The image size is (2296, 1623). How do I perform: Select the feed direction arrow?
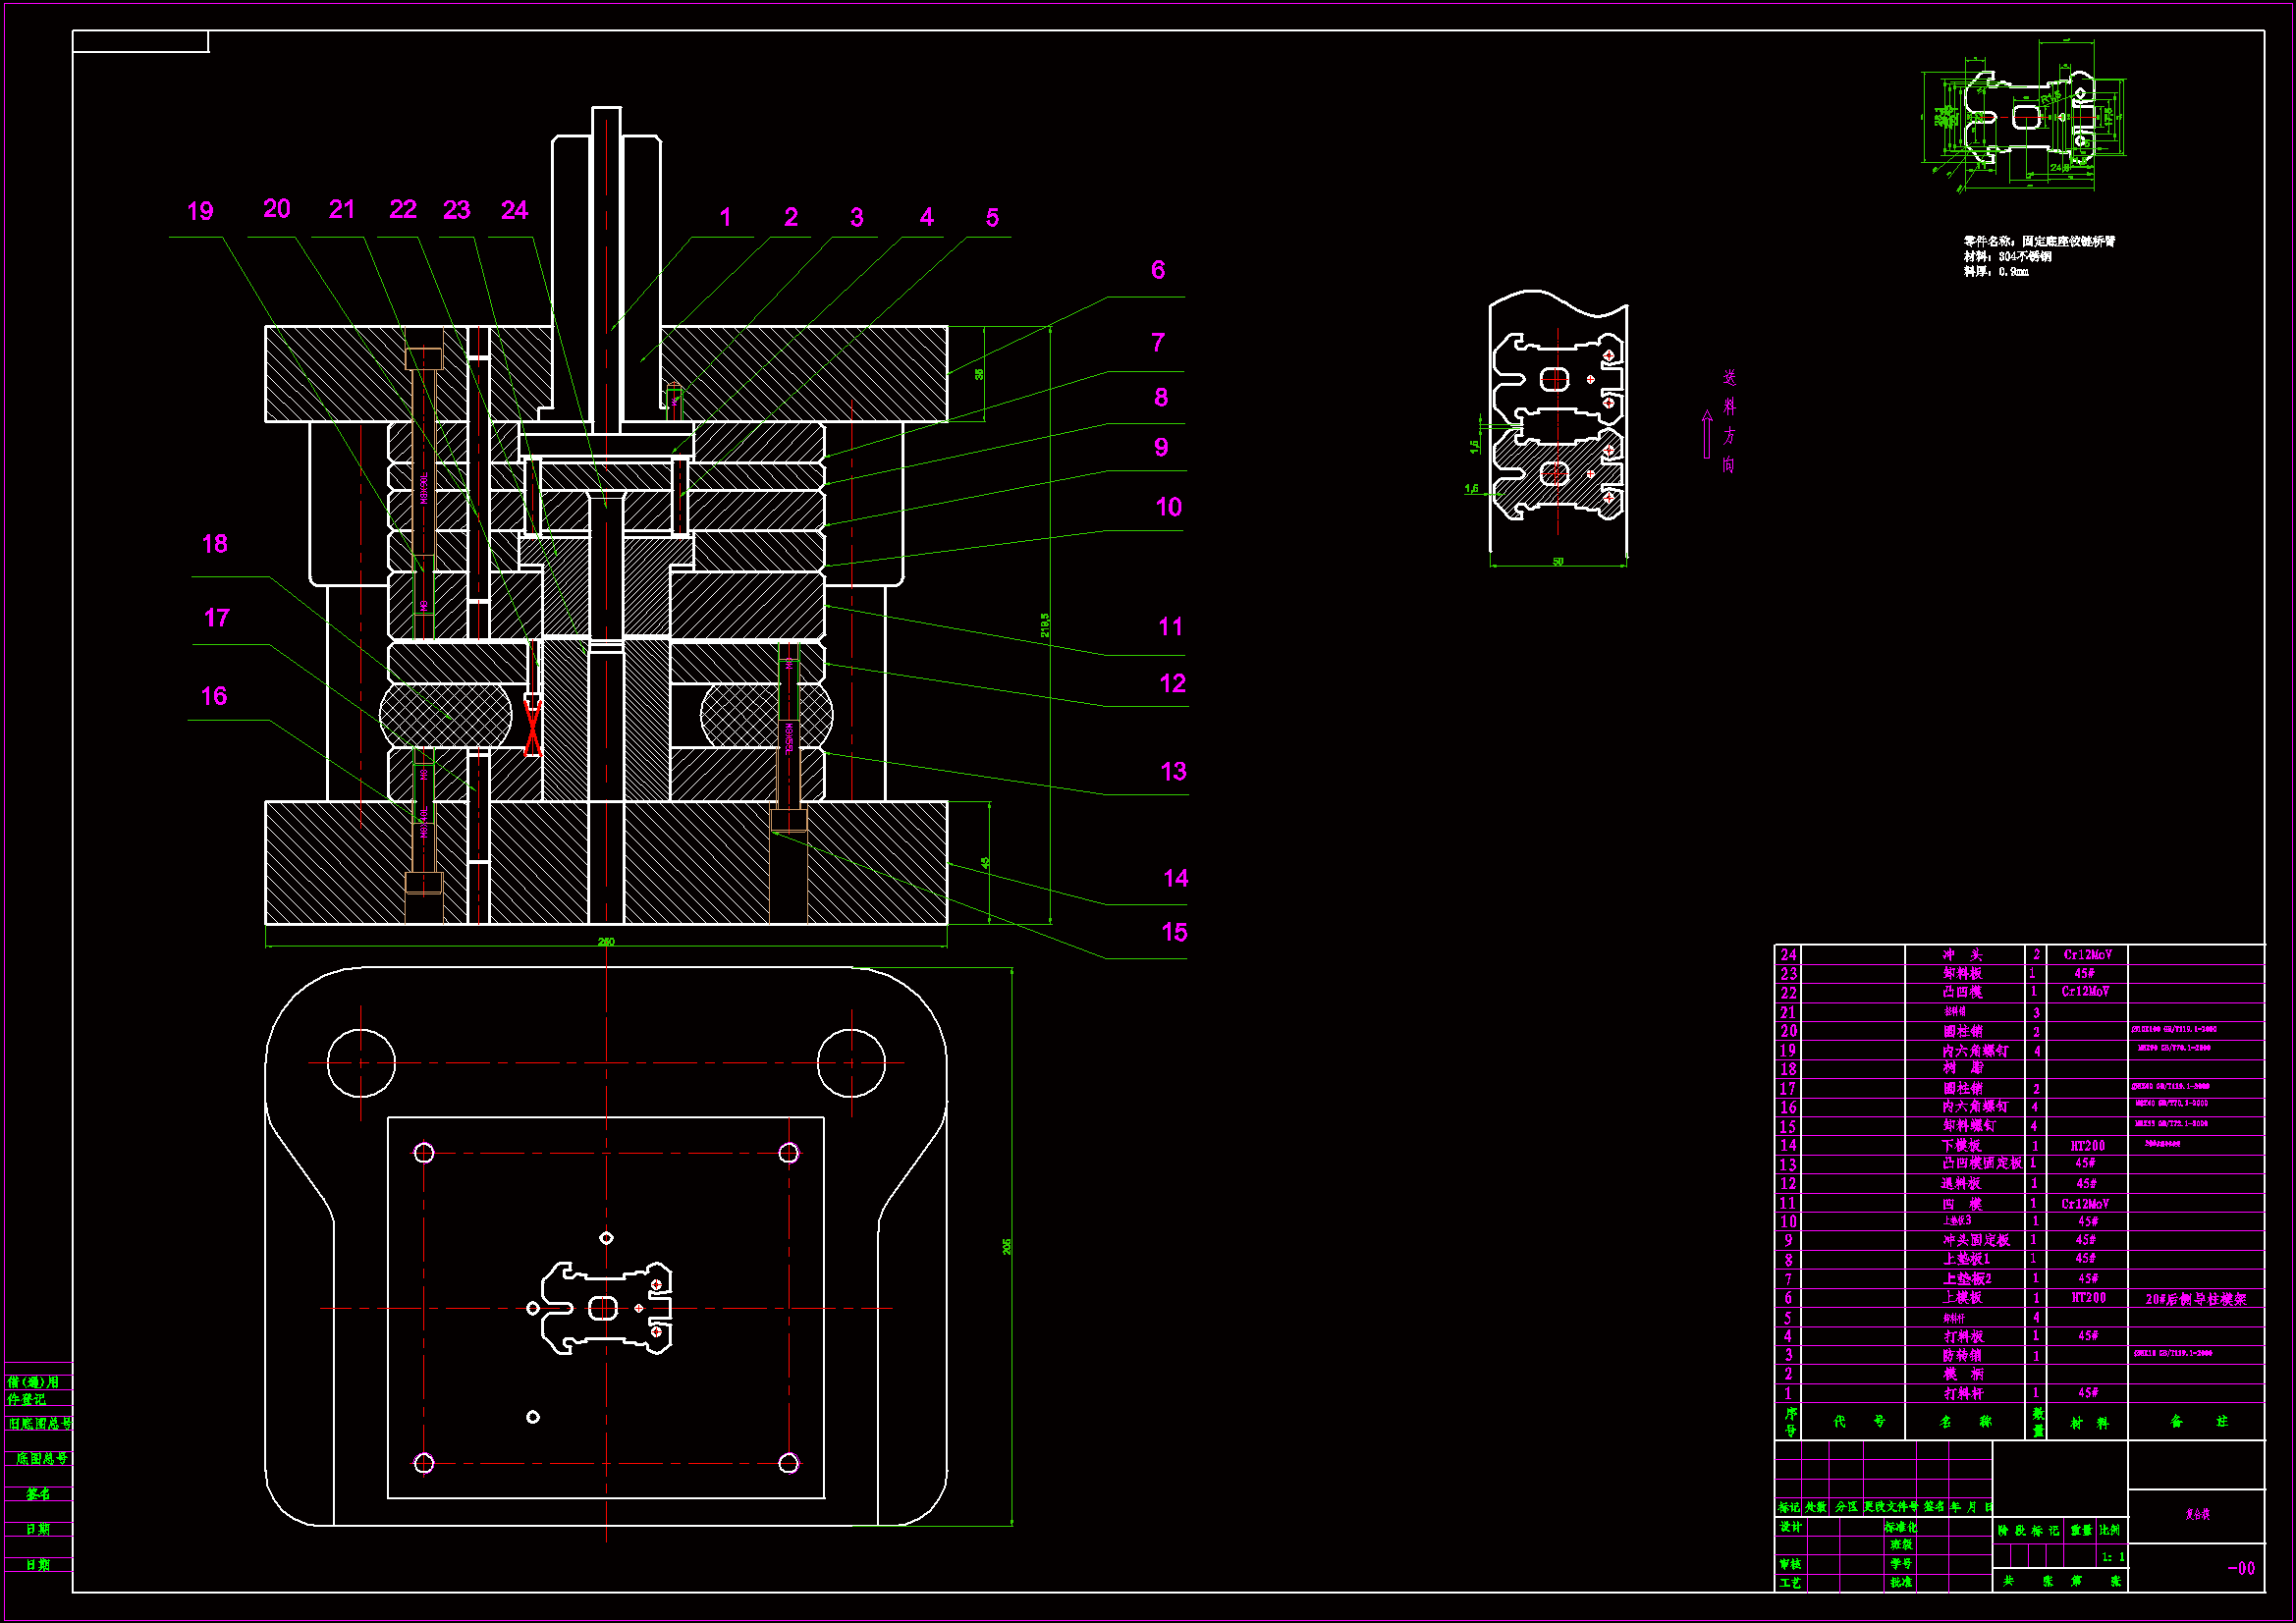(x=1707, y=435)
